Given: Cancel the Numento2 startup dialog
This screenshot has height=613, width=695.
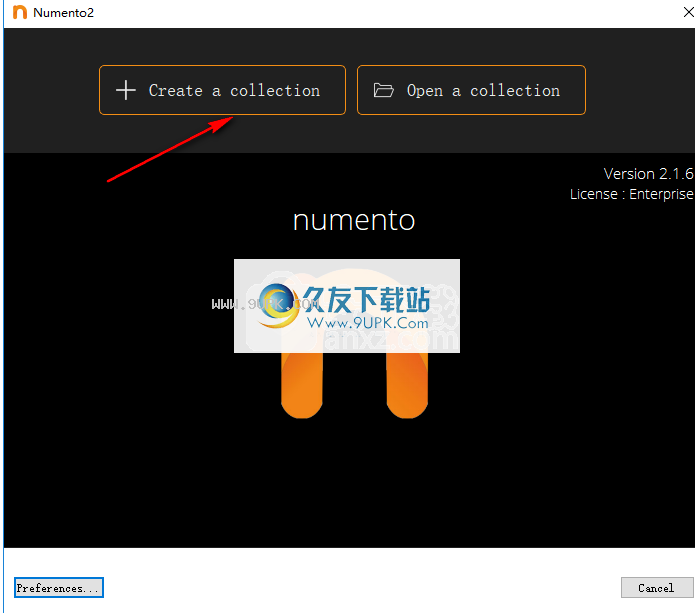Looking at the screenshot, I should [x=656, y=587].
